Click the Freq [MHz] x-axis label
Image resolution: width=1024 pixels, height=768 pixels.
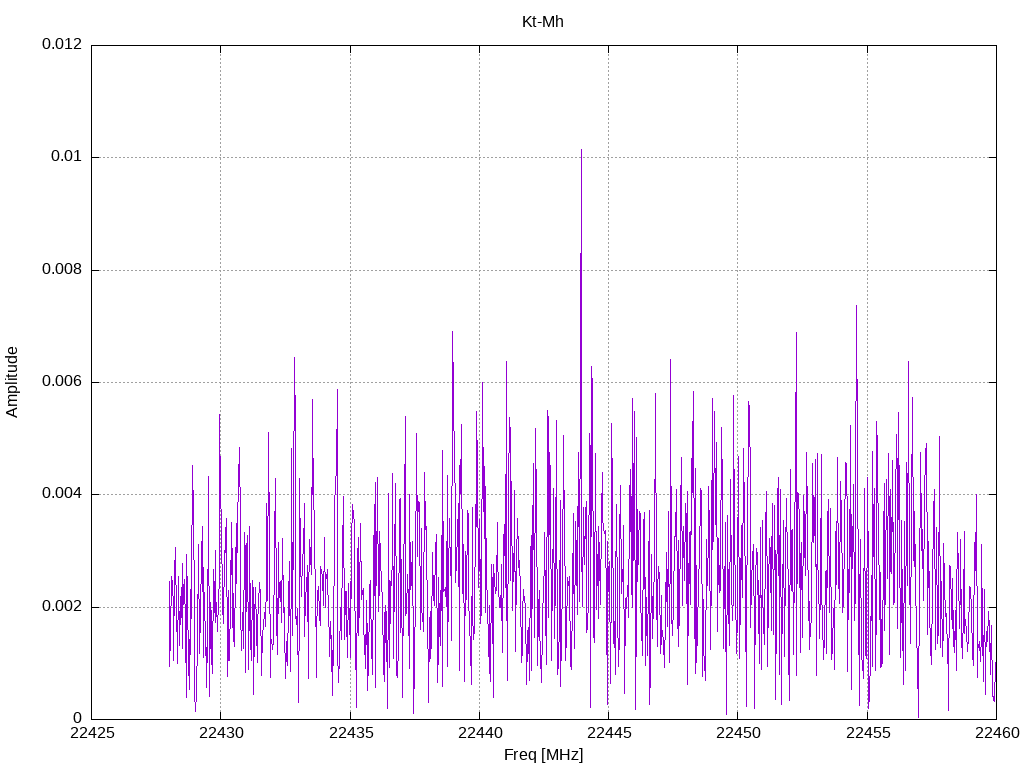pos(543,755)
